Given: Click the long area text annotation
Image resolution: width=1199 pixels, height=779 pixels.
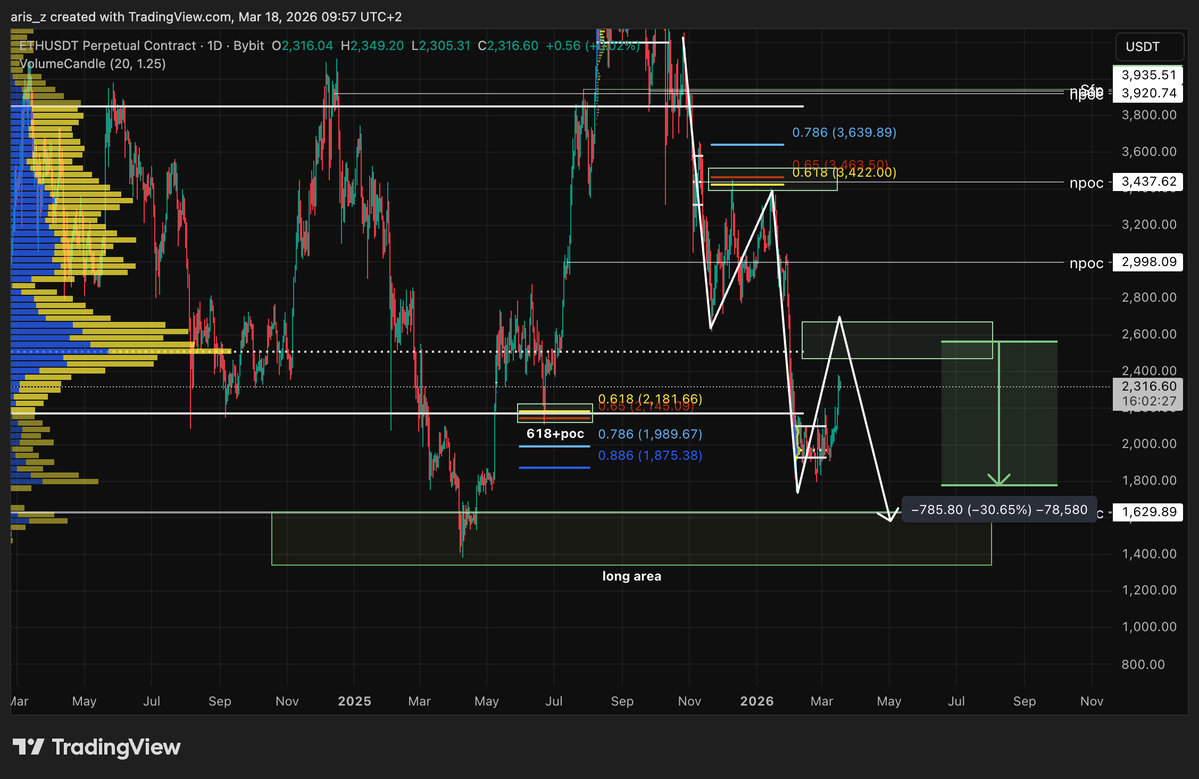Looking at the screenshot, I should [x=631, y=576].
